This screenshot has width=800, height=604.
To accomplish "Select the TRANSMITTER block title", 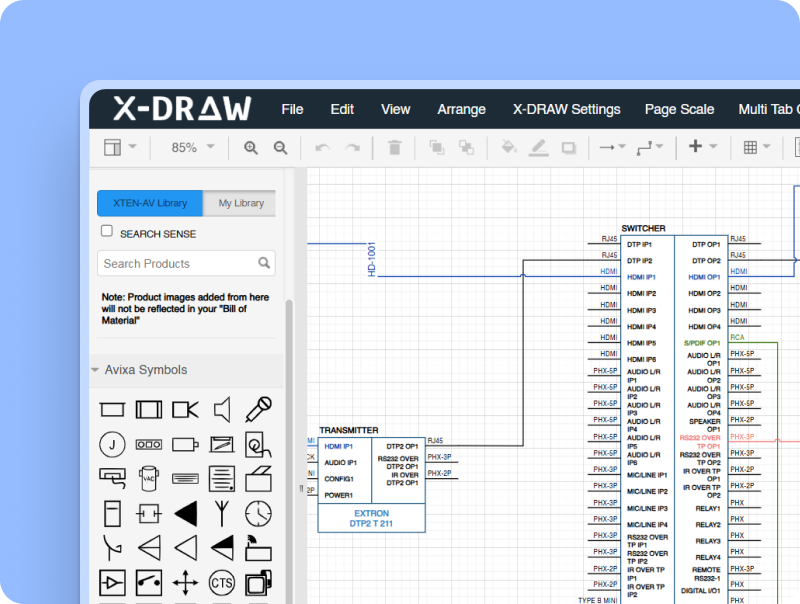I will tap(349, 430).
